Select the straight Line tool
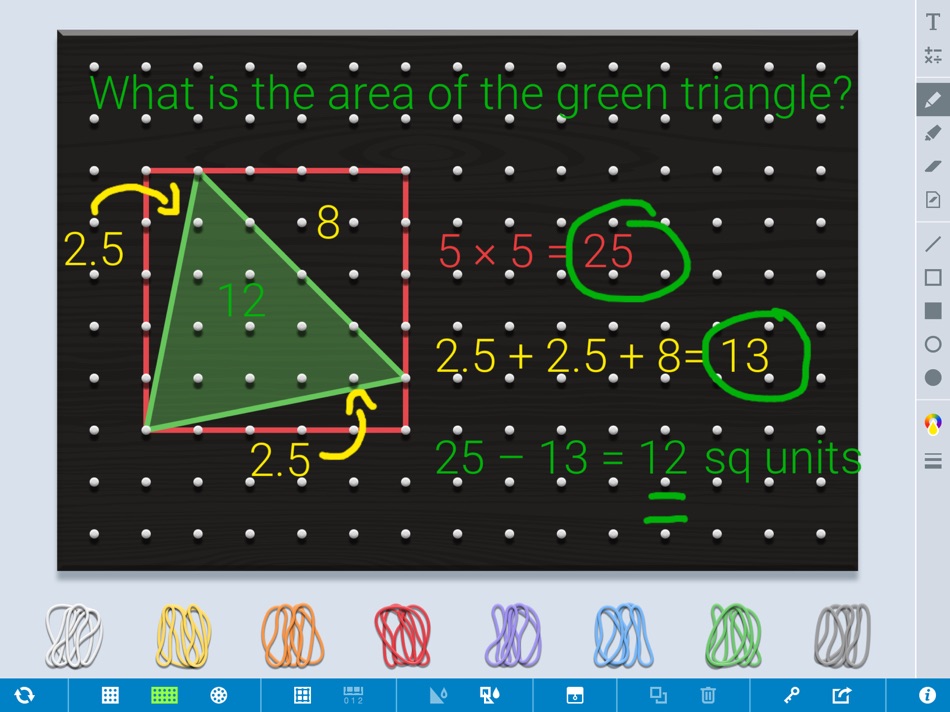 pos(933,244)
